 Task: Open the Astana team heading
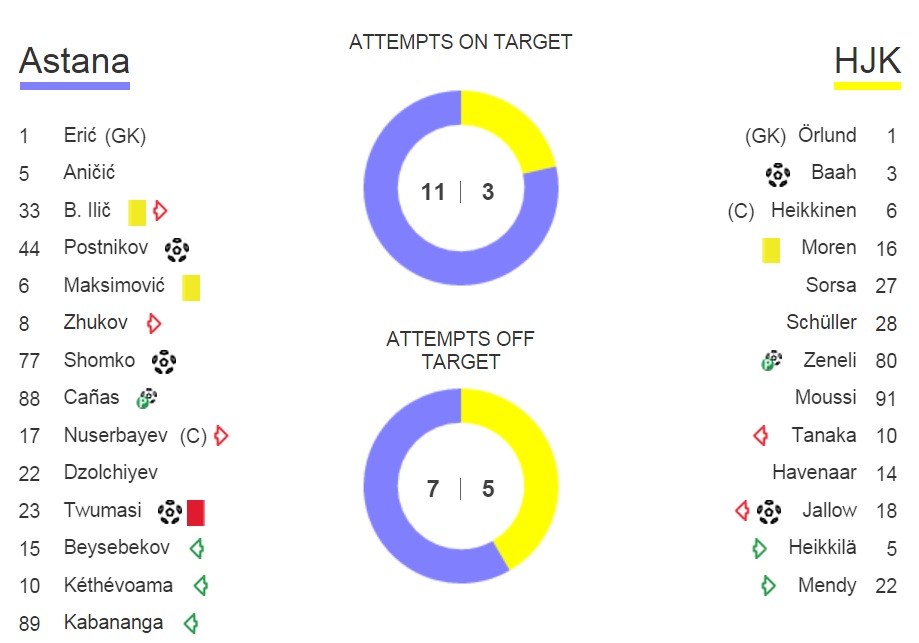[74, 60]
